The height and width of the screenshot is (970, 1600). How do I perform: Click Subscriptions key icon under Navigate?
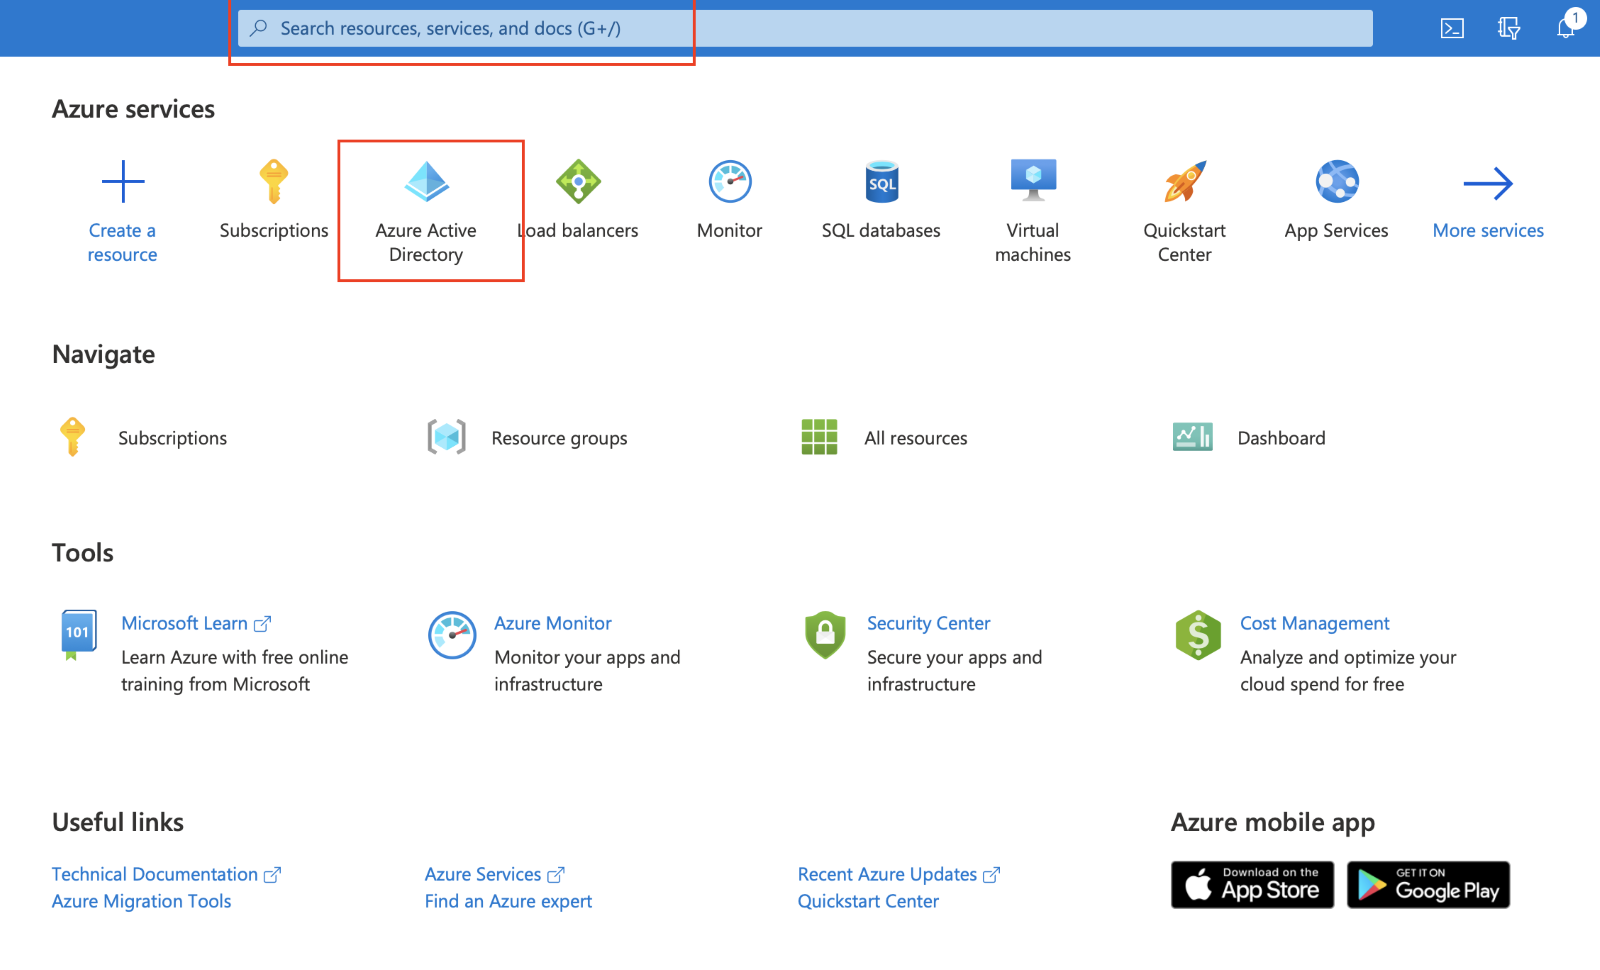click(72, 437)
